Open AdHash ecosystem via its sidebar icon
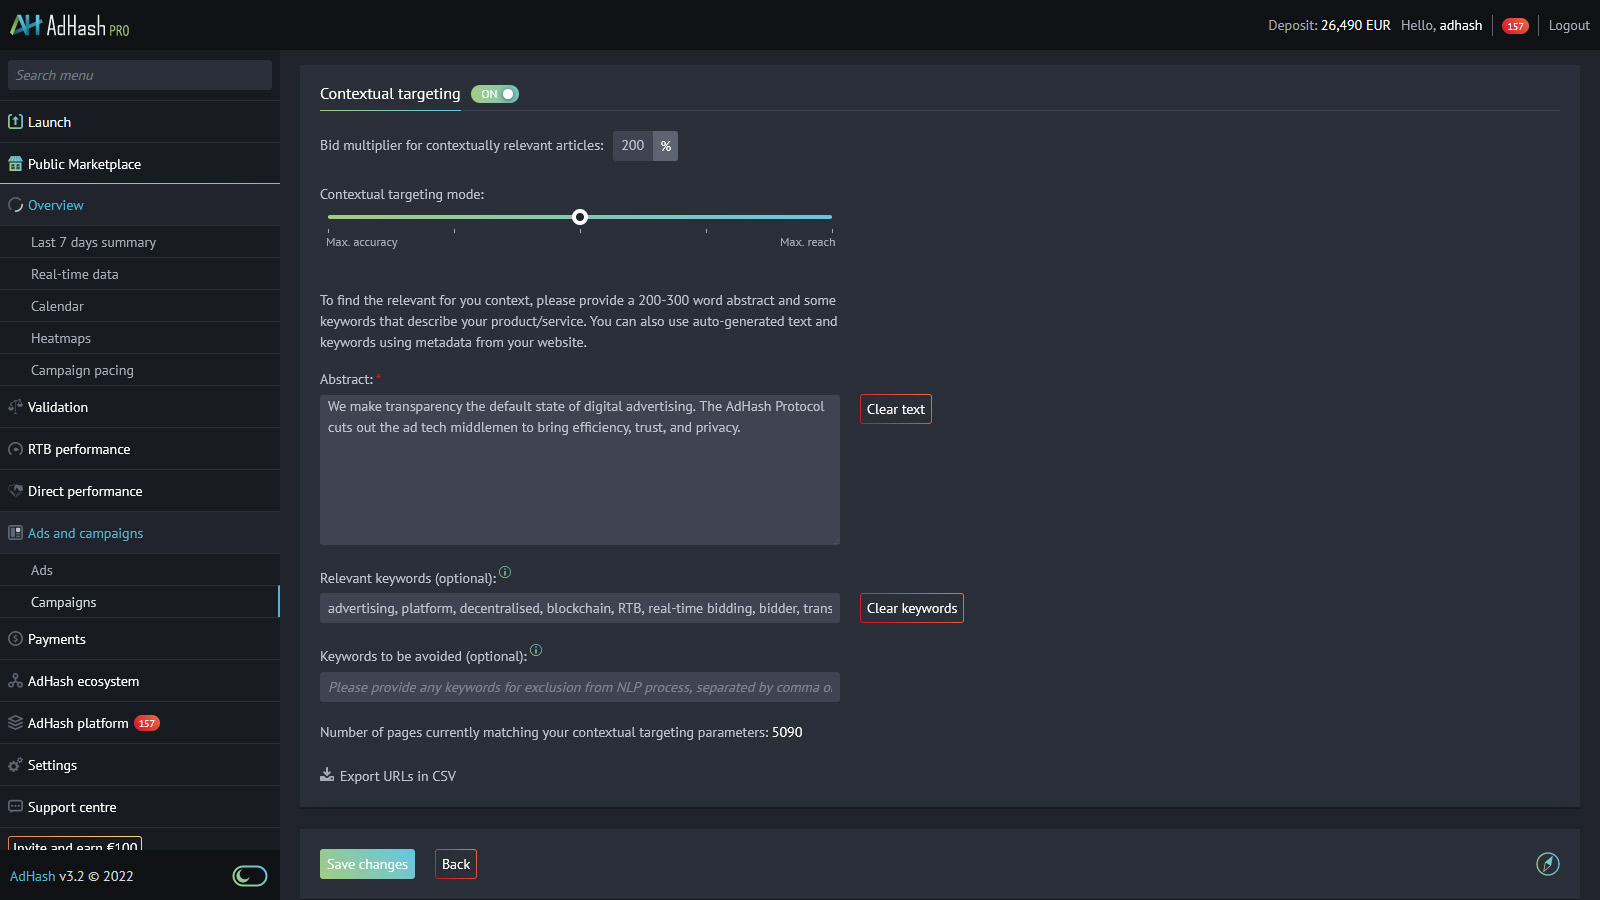 click(15, 681)
